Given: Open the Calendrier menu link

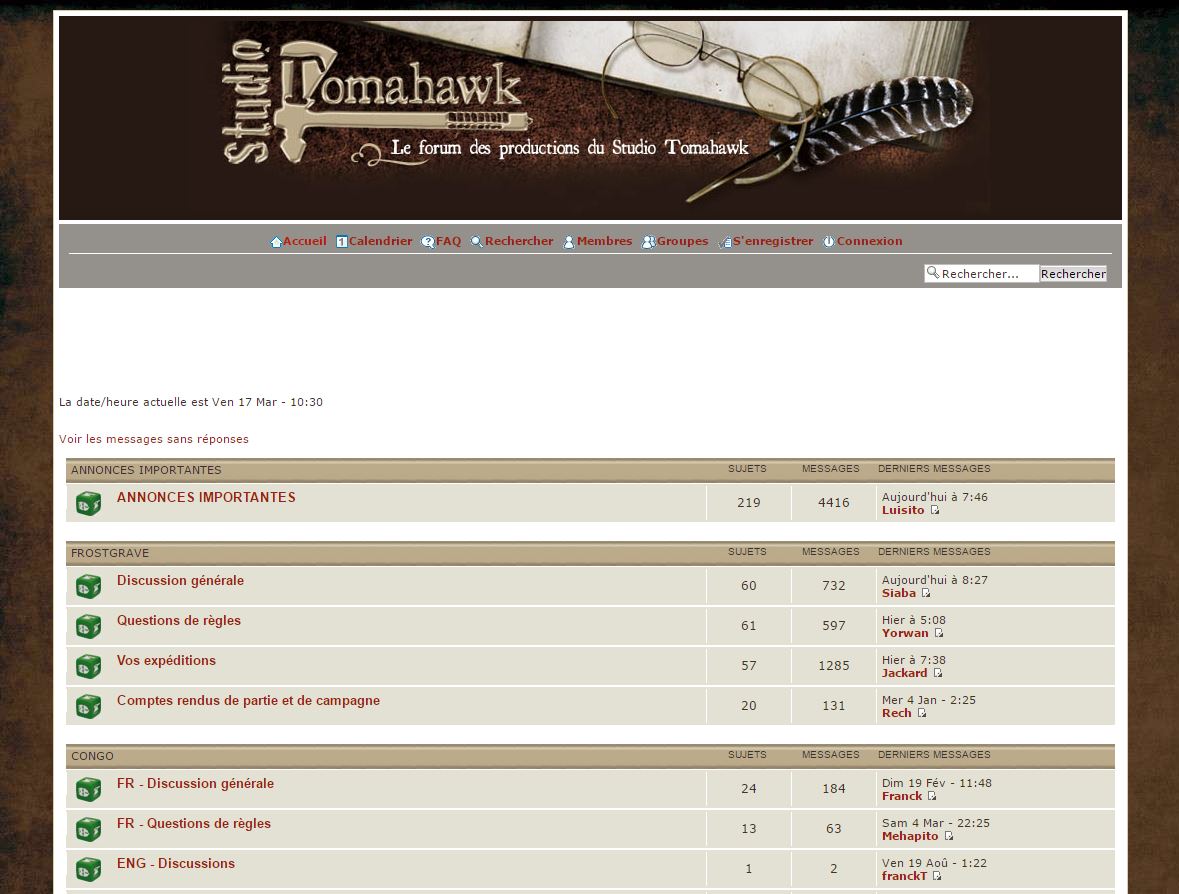Looking at the screenshot, I should 380,241.
